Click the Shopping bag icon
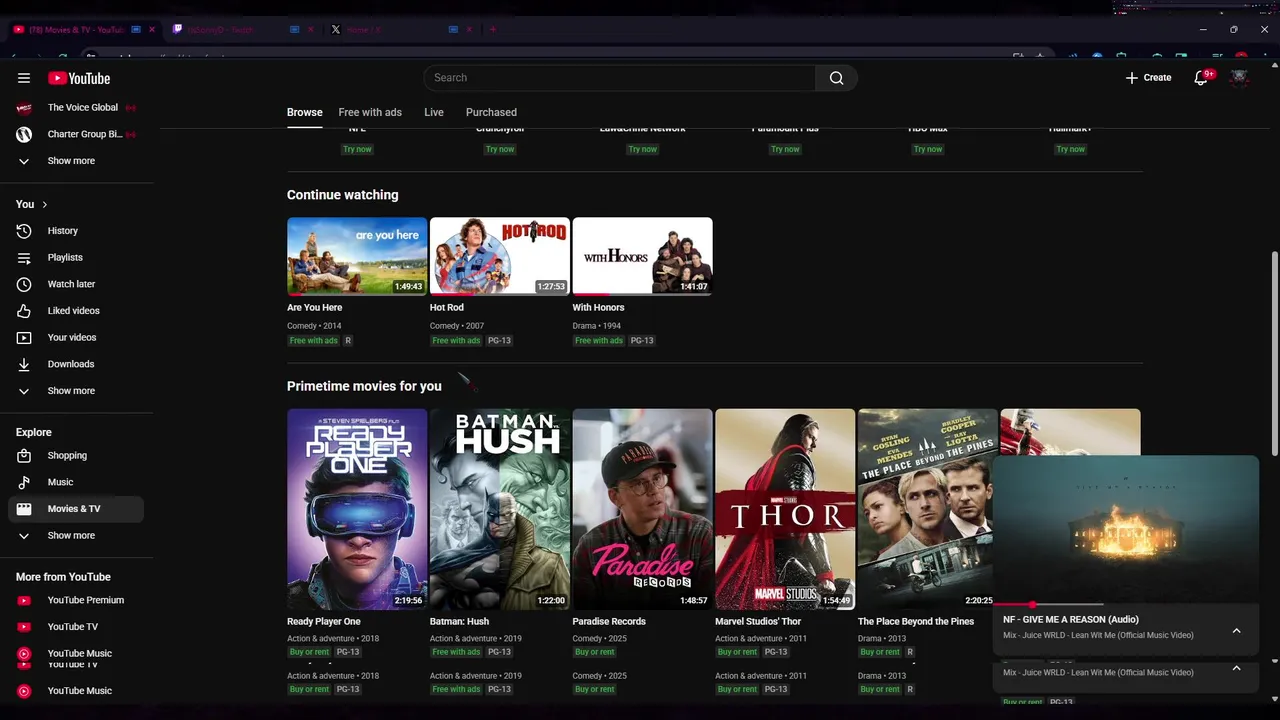This screenshot has height=720, width=1280. click(24, 456)
